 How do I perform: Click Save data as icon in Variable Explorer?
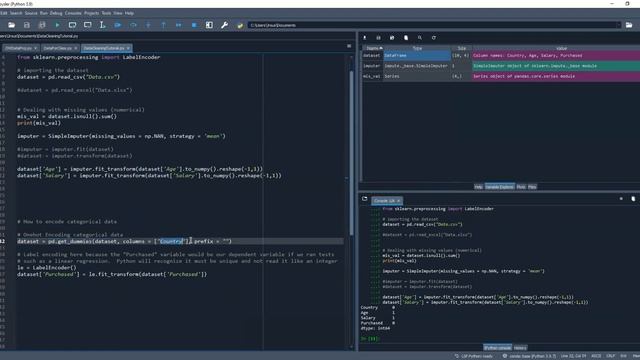tap(392, 38)
